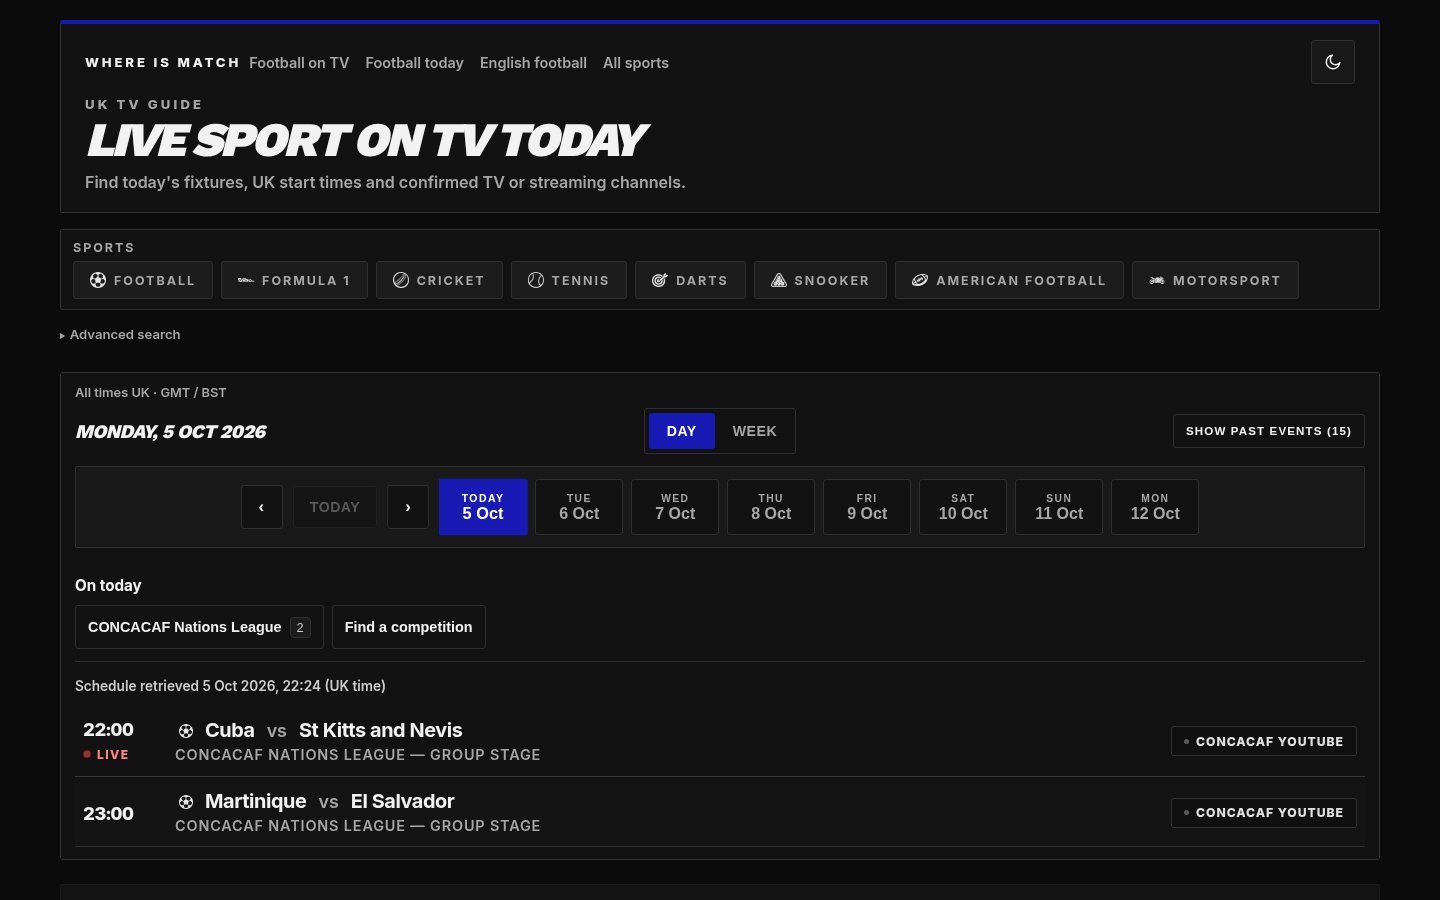Select Mon 12 Oct date

pyautogui.click(x=1155, y=507)
